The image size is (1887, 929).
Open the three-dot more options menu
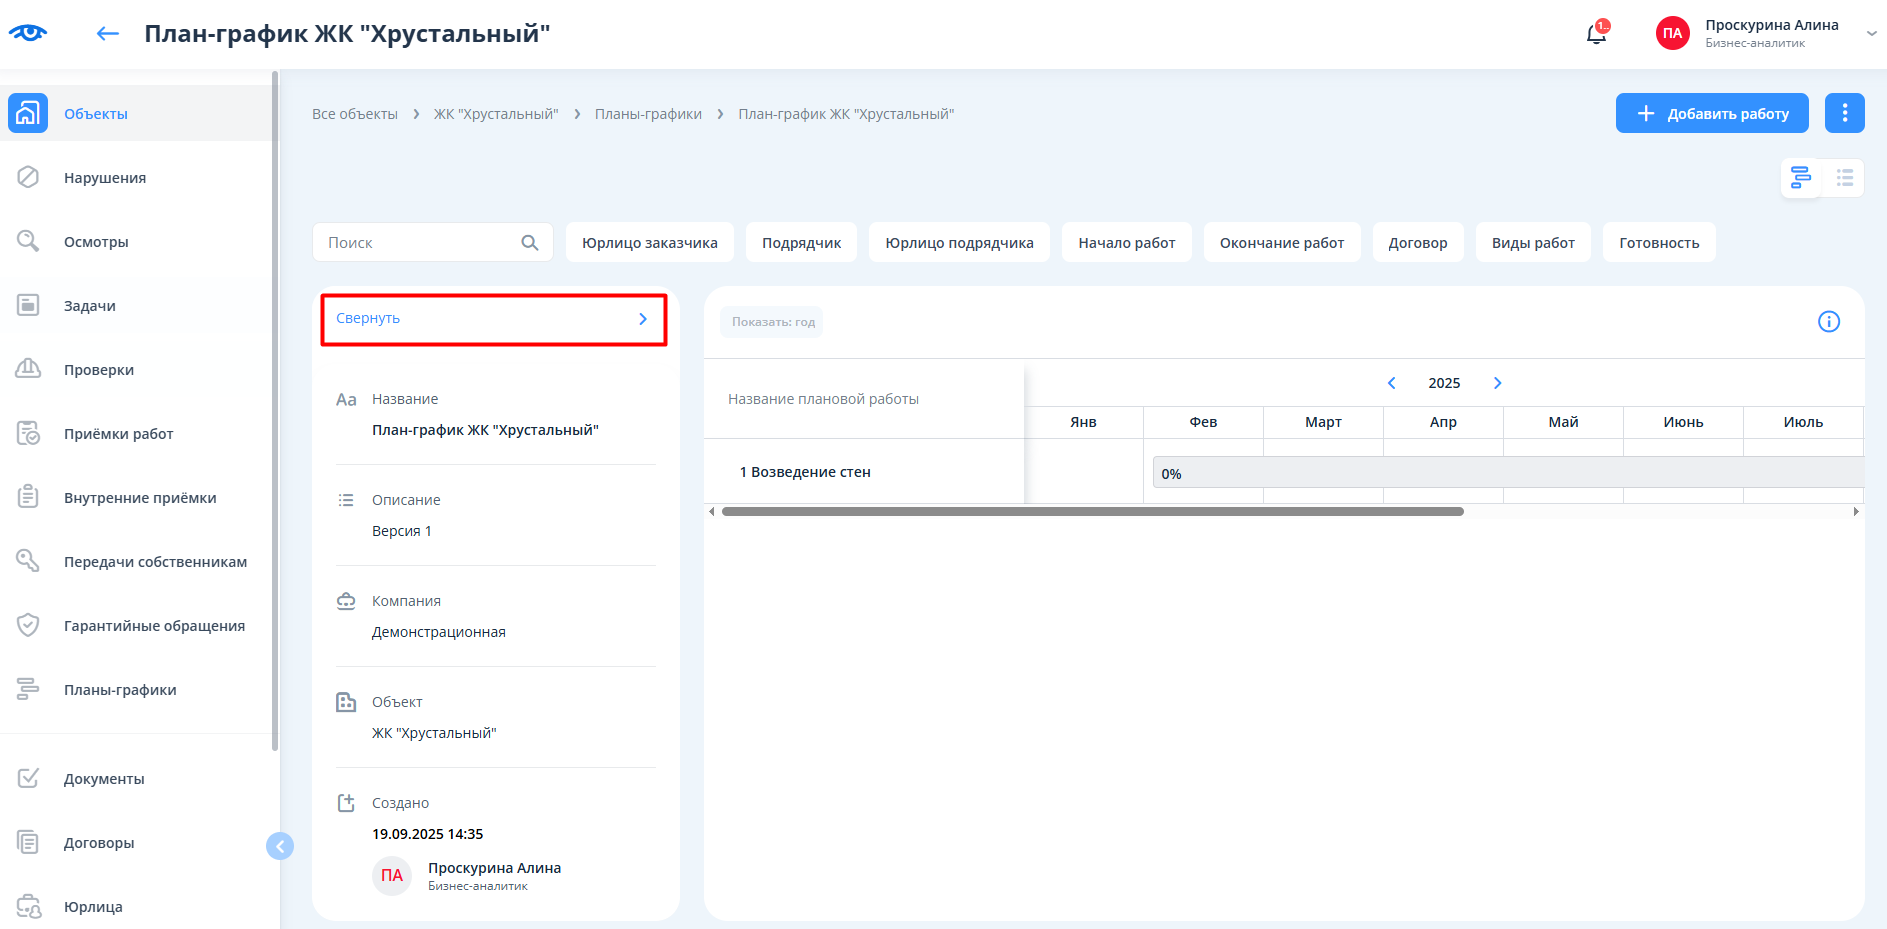(1844, 113)
